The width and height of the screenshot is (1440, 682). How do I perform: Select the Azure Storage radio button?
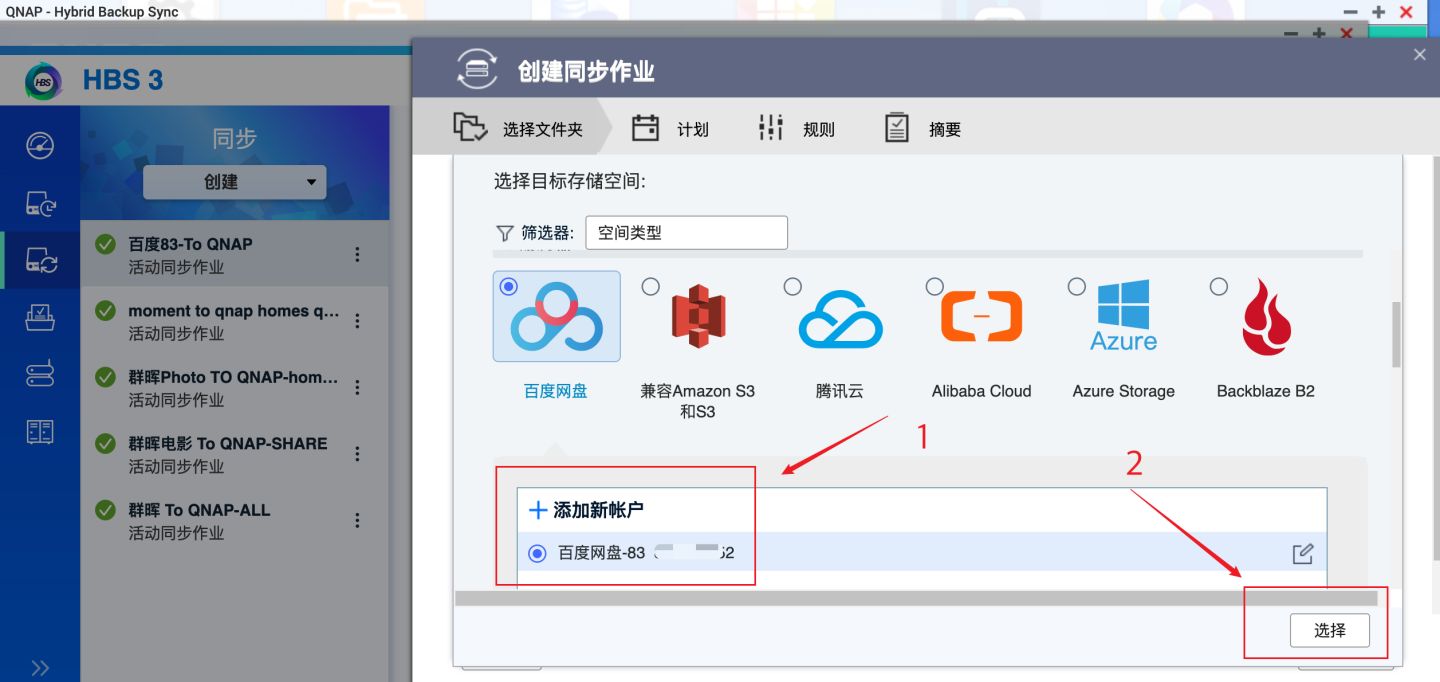pyautogui.click(x=1076, y=286)
